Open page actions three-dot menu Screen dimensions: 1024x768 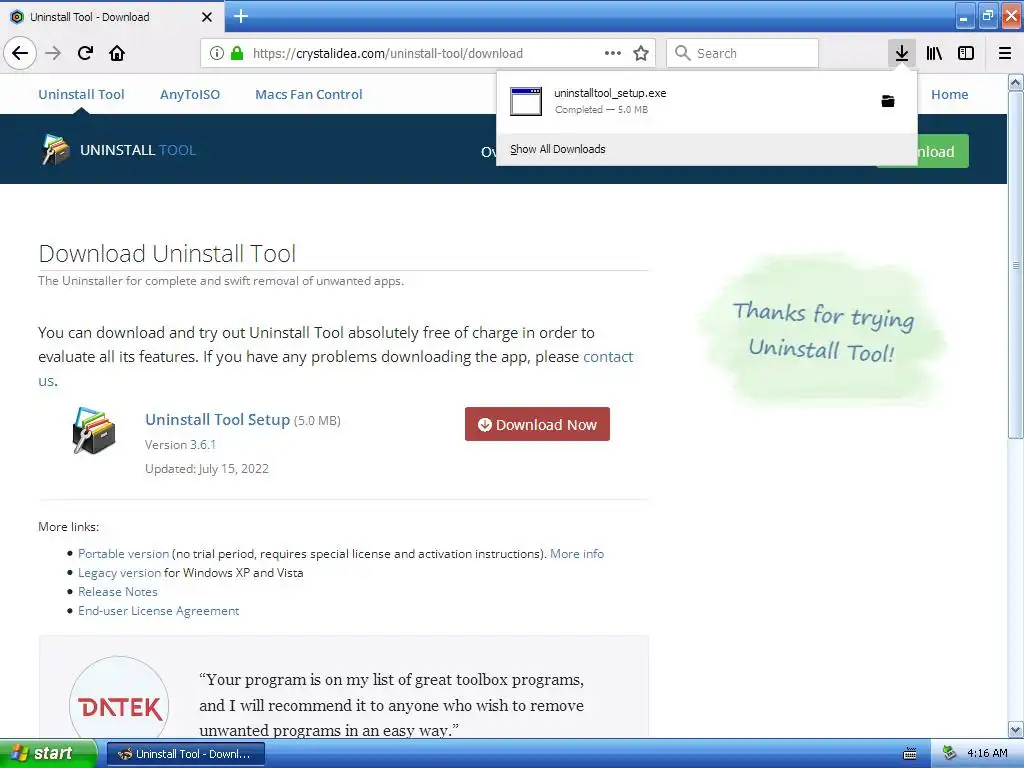click(613, 53)
